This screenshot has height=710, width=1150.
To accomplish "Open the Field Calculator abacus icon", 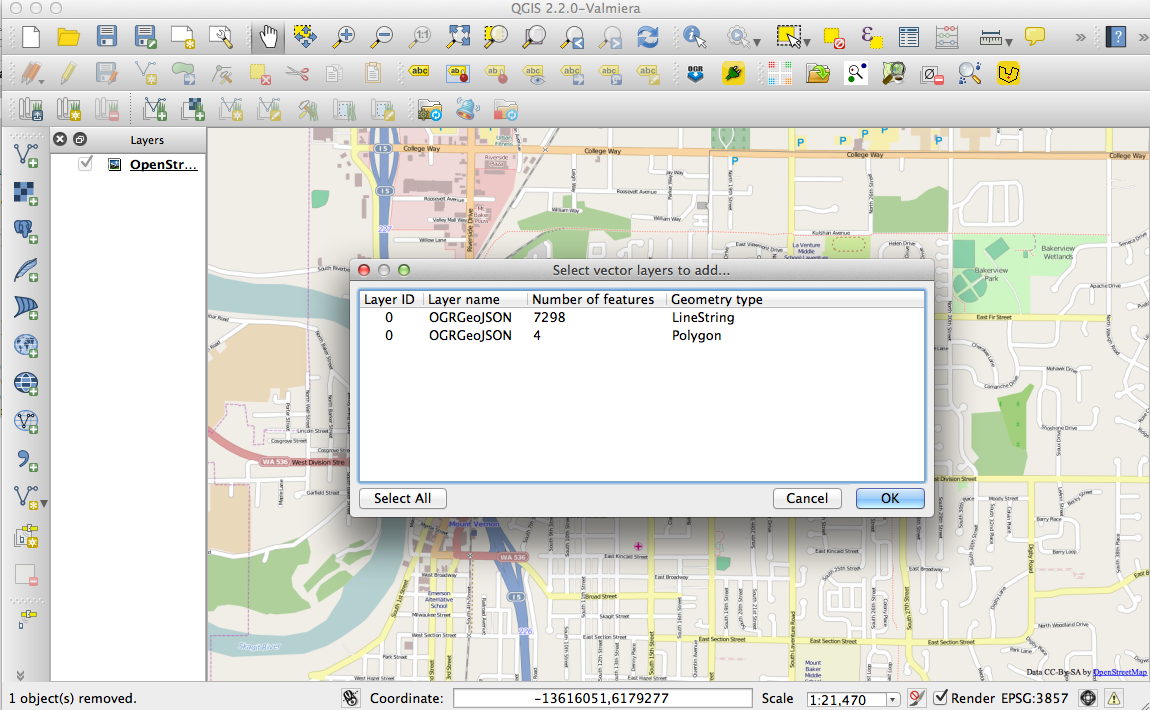I will [x=947, y=37].
